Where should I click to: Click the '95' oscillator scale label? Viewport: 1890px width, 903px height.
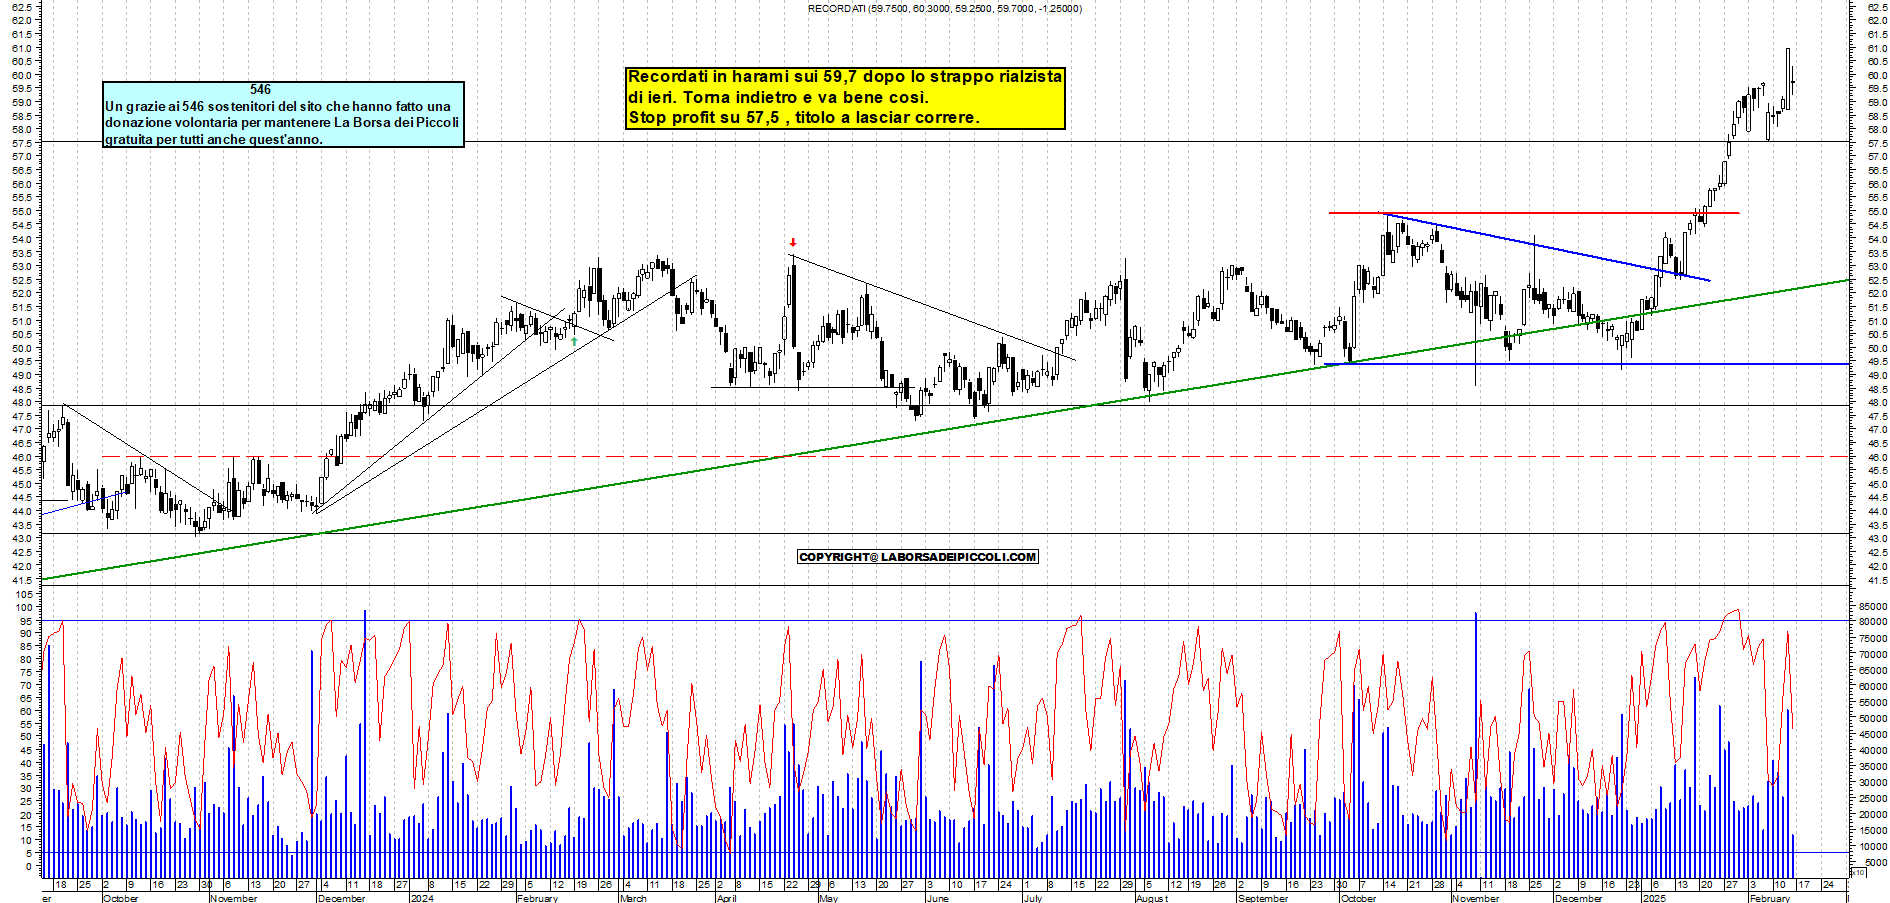coord(27,621)
